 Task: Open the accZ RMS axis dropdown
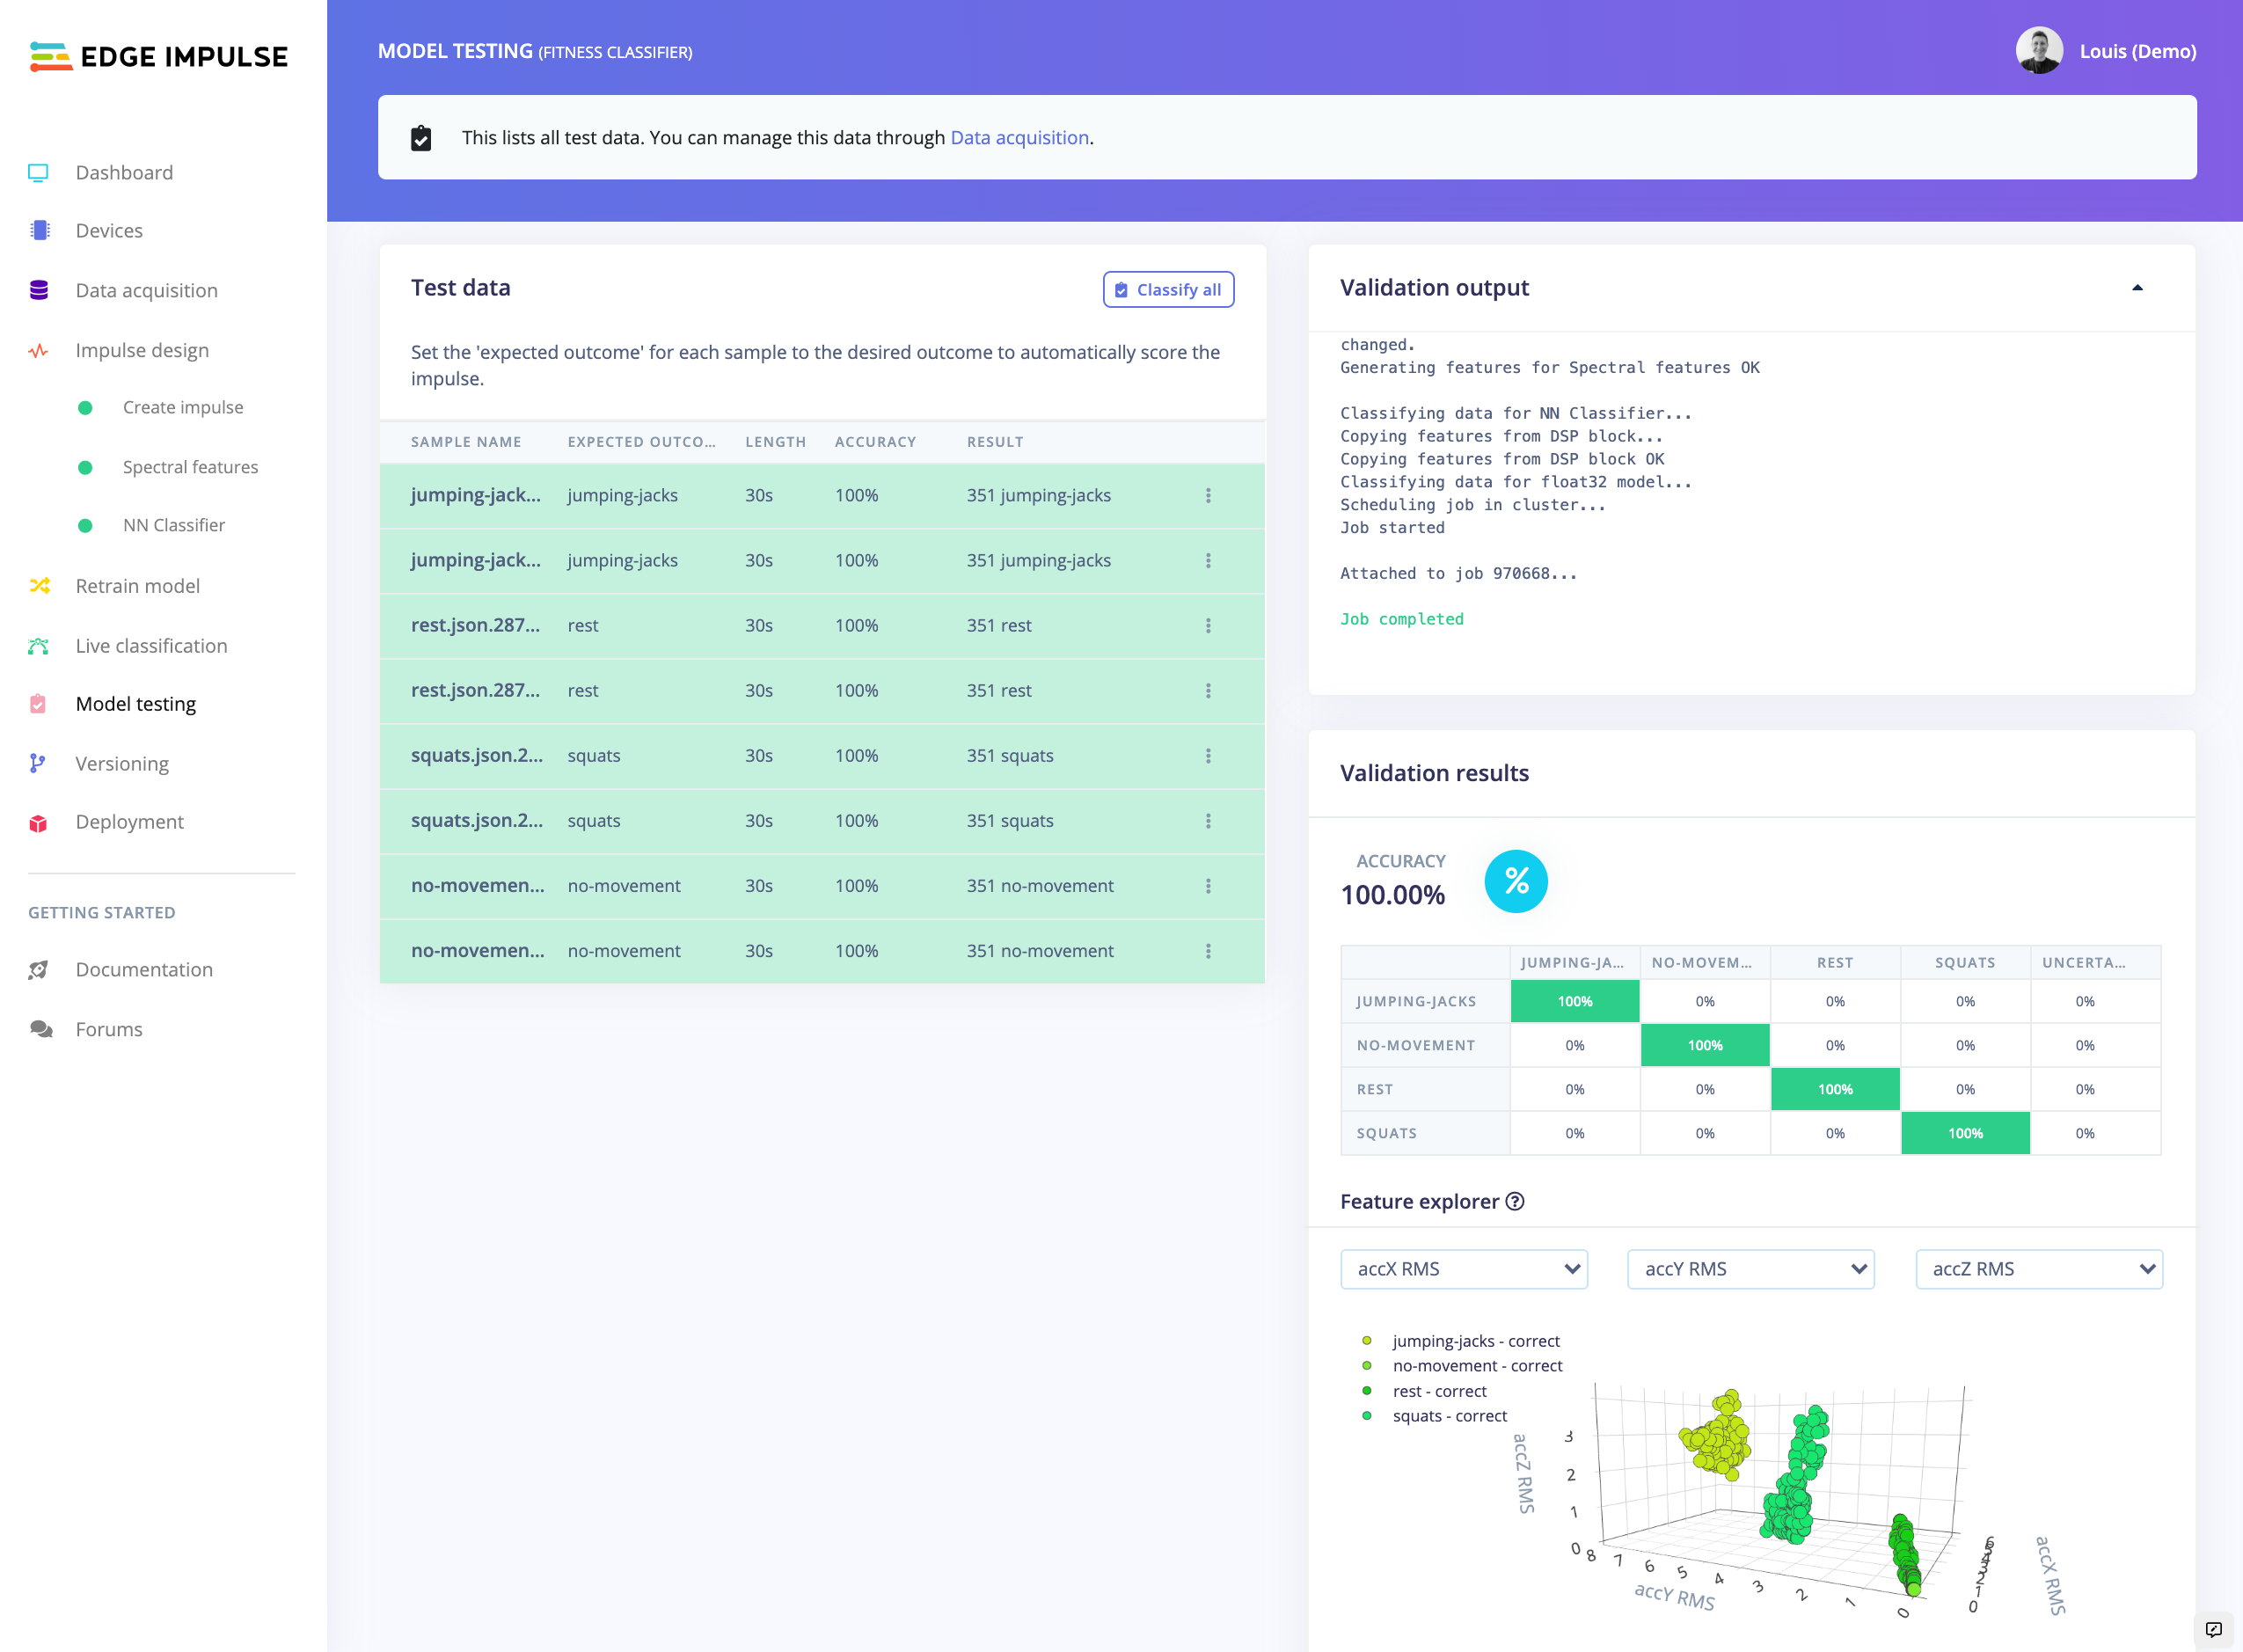click(x=2038, y=1269)
